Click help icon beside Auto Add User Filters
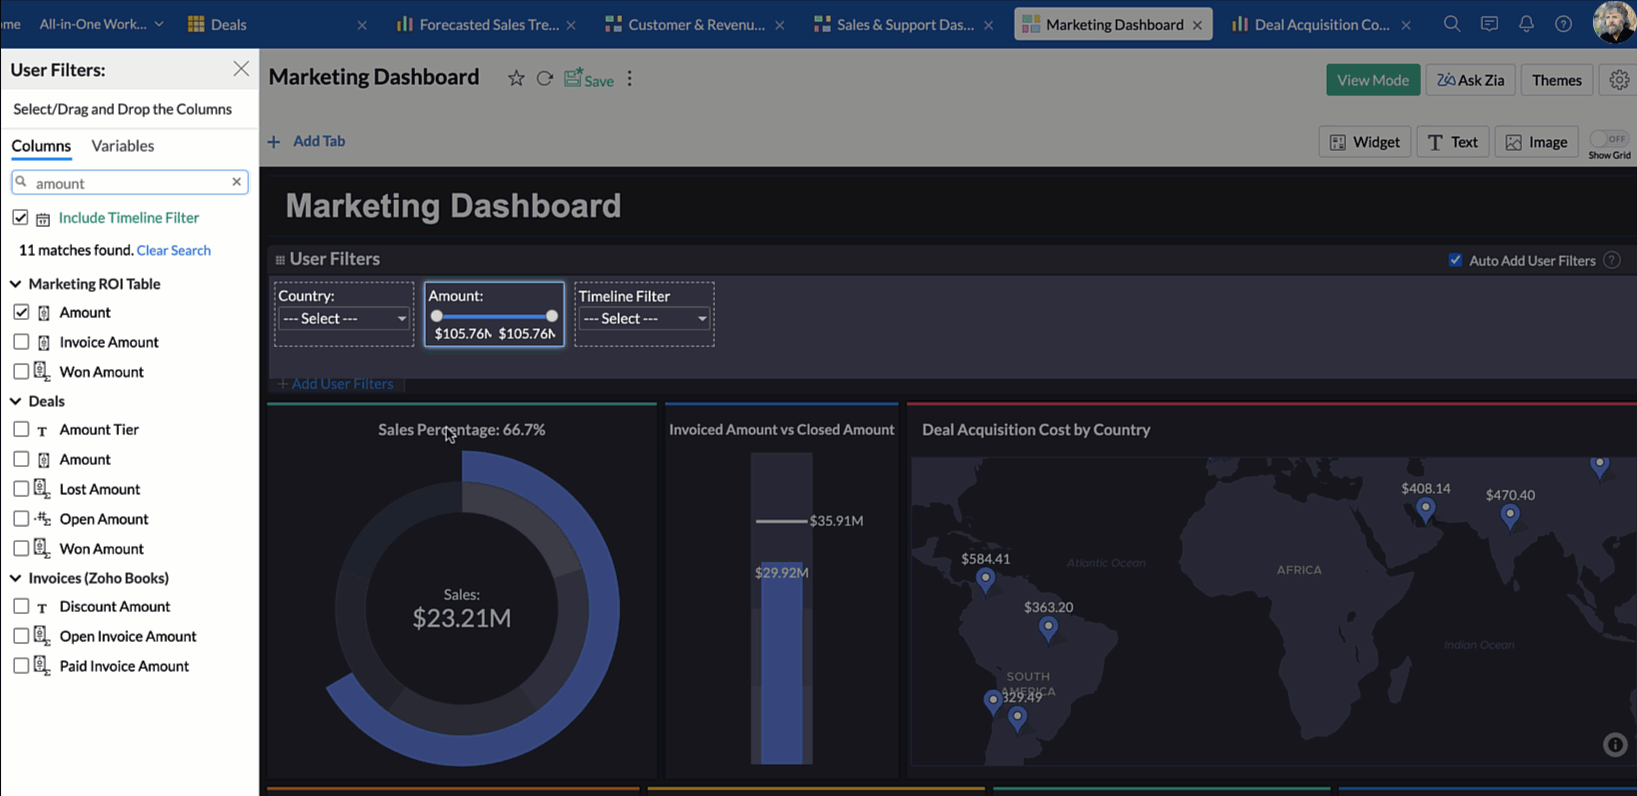Viewport: 1637px width, 796px height. [x=1612, y=260]
